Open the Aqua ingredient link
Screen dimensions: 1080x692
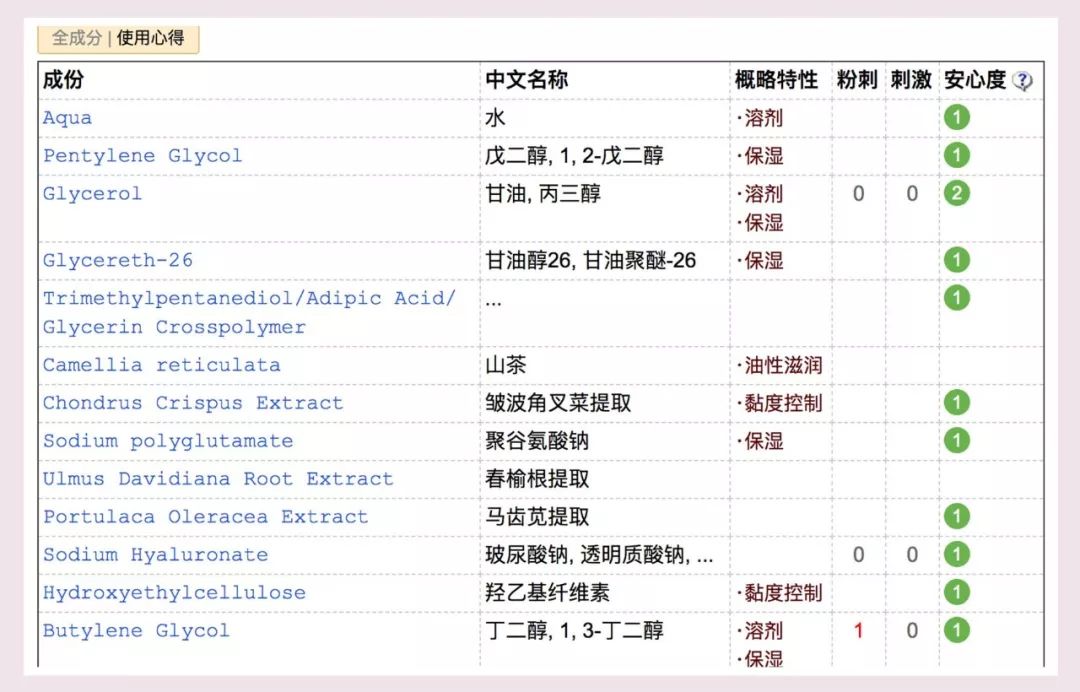coord(67,117)
